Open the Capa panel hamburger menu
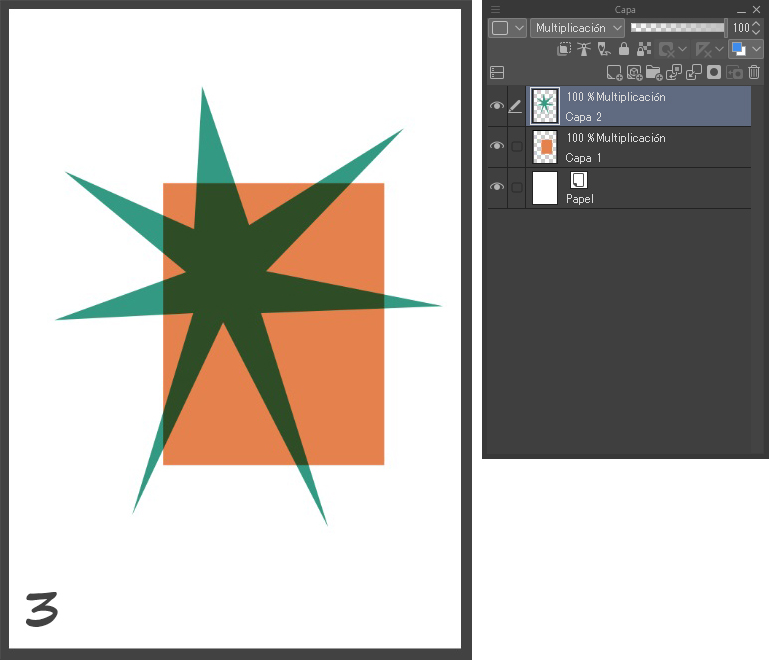Screen dimensions: 769x660 click(x=495, y=9)
